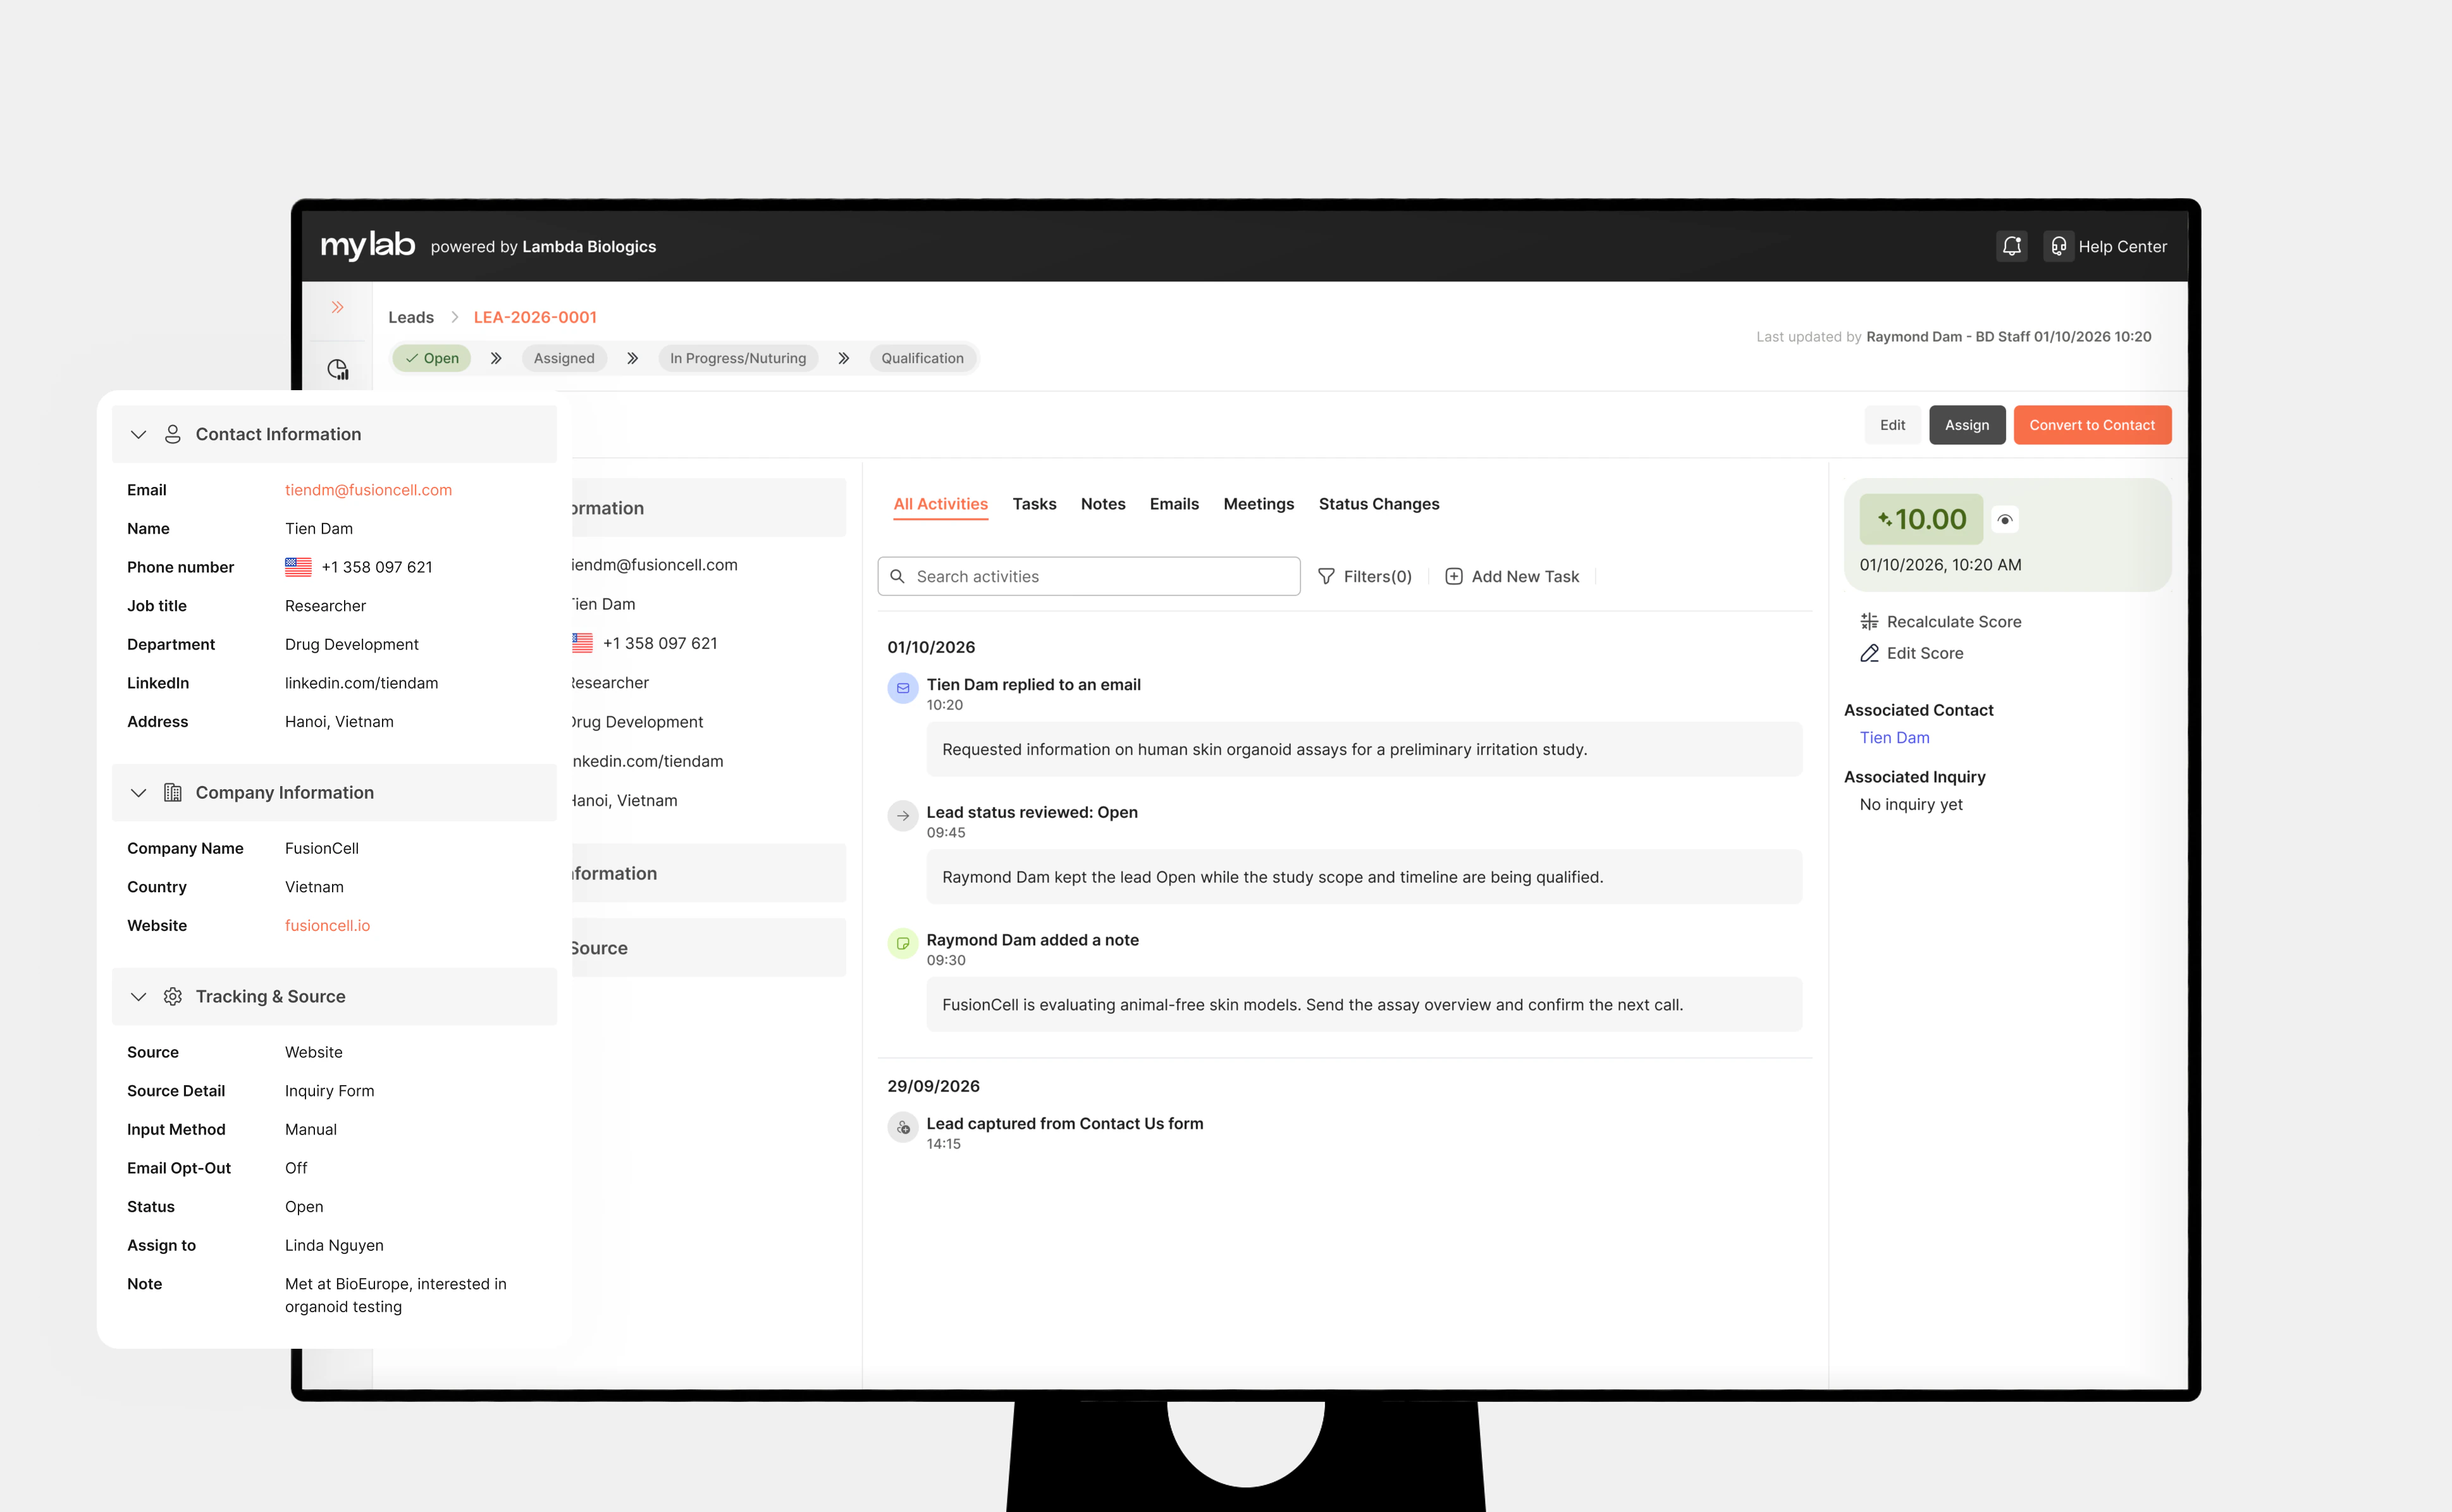This screenshot has width=2452, height=1512.
Task: Select the Assigned status stage
Action: [563, 358]
